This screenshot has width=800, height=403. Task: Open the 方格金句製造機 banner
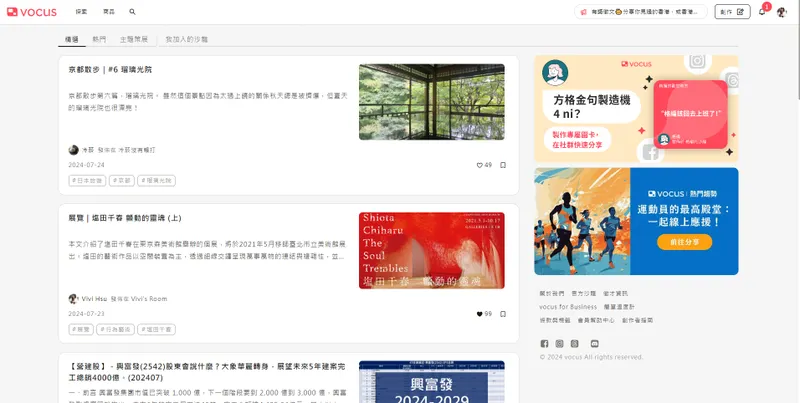pos(636,109)
